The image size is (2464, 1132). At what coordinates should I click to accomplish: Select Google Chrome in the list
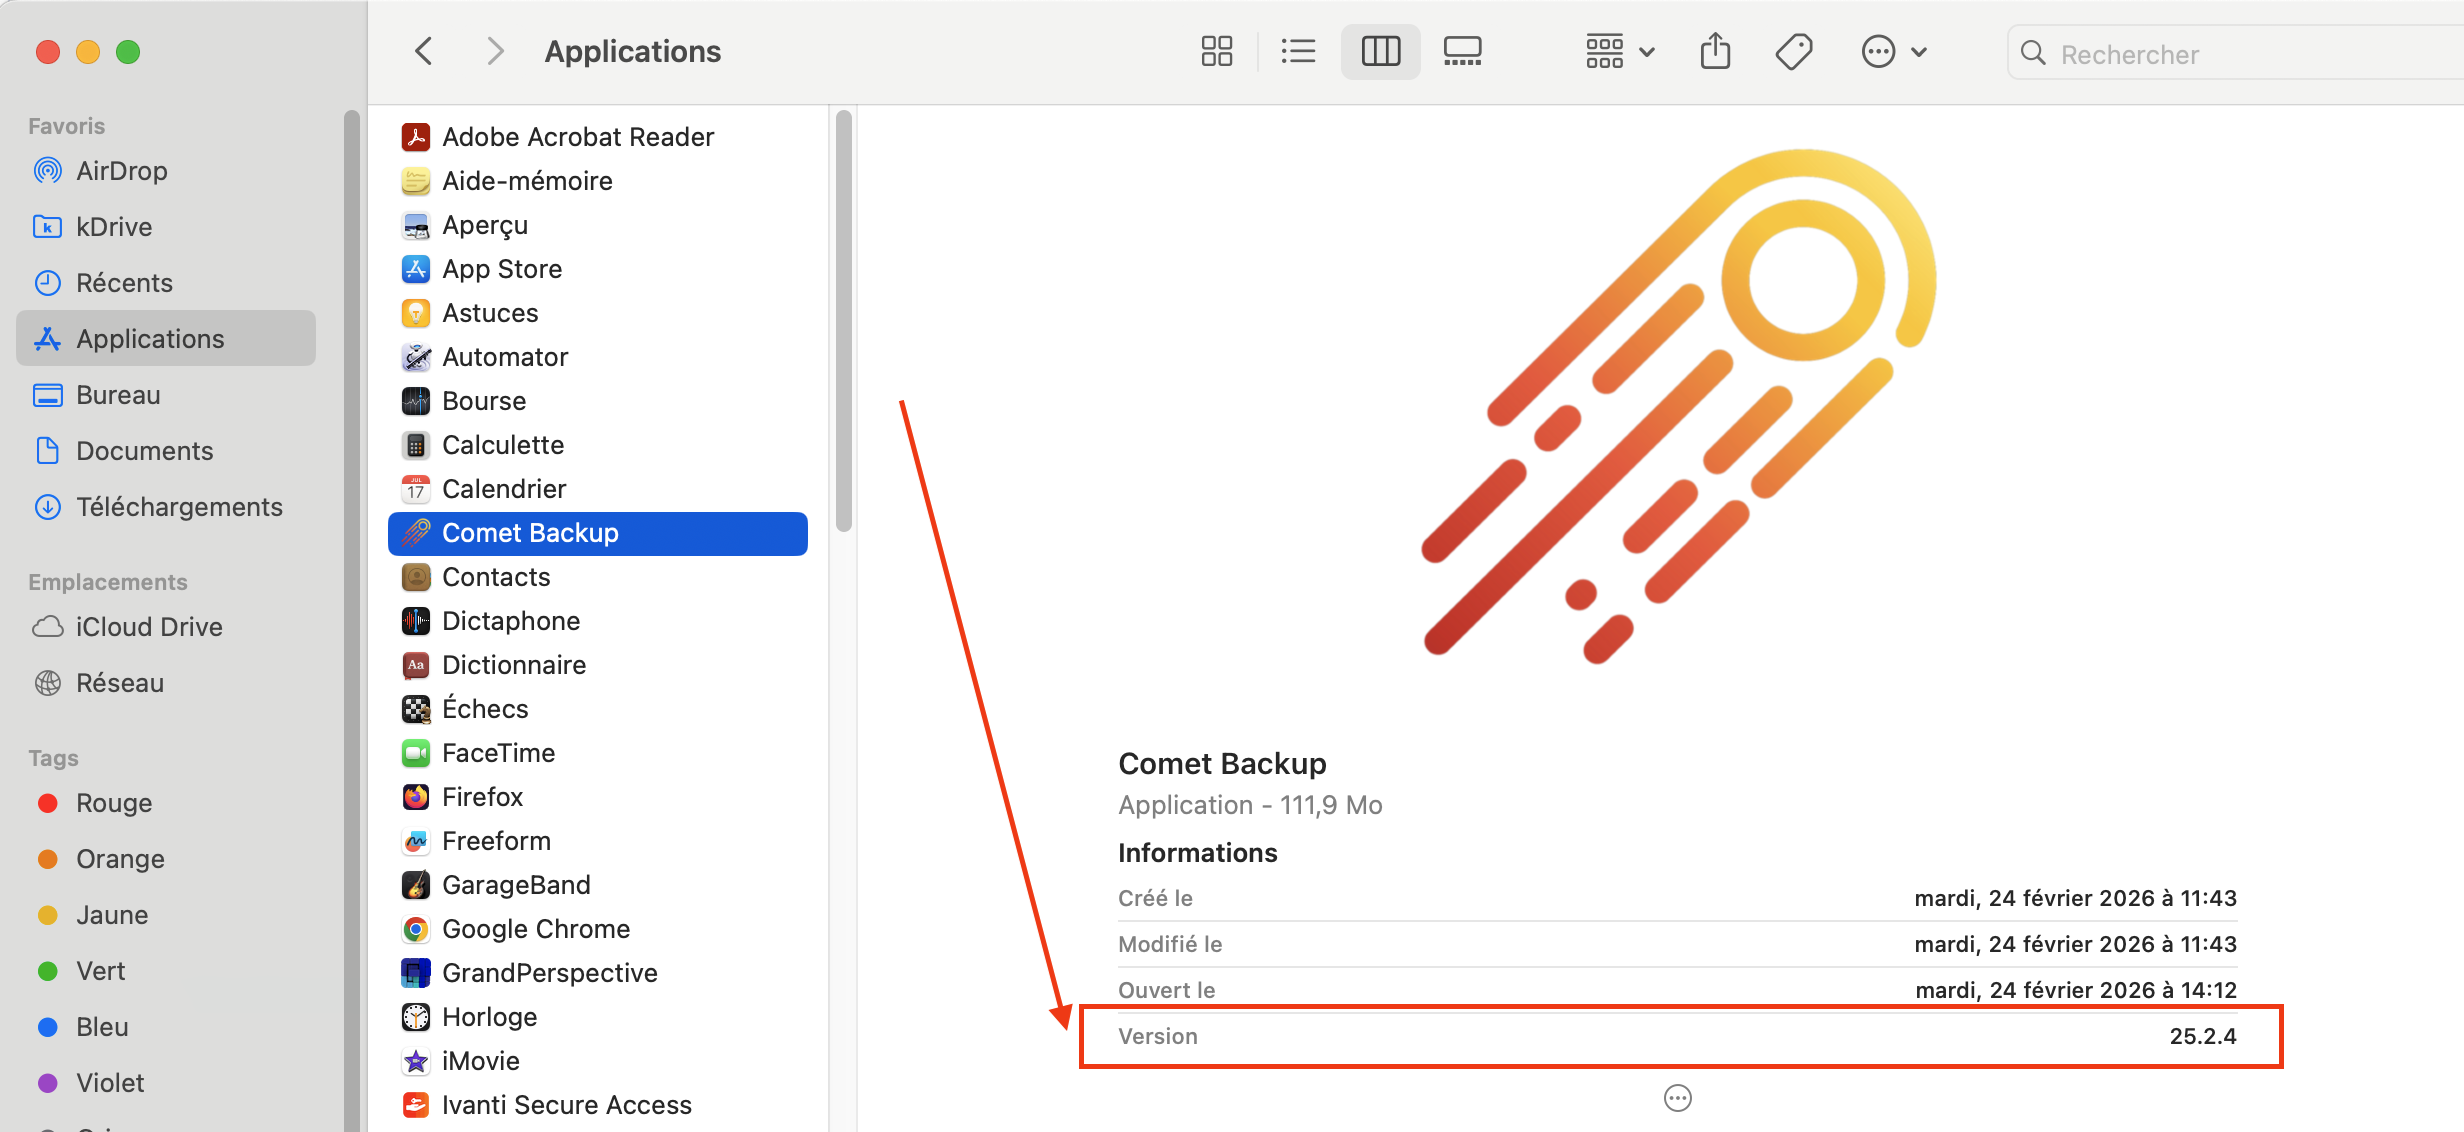pos(535,929)
